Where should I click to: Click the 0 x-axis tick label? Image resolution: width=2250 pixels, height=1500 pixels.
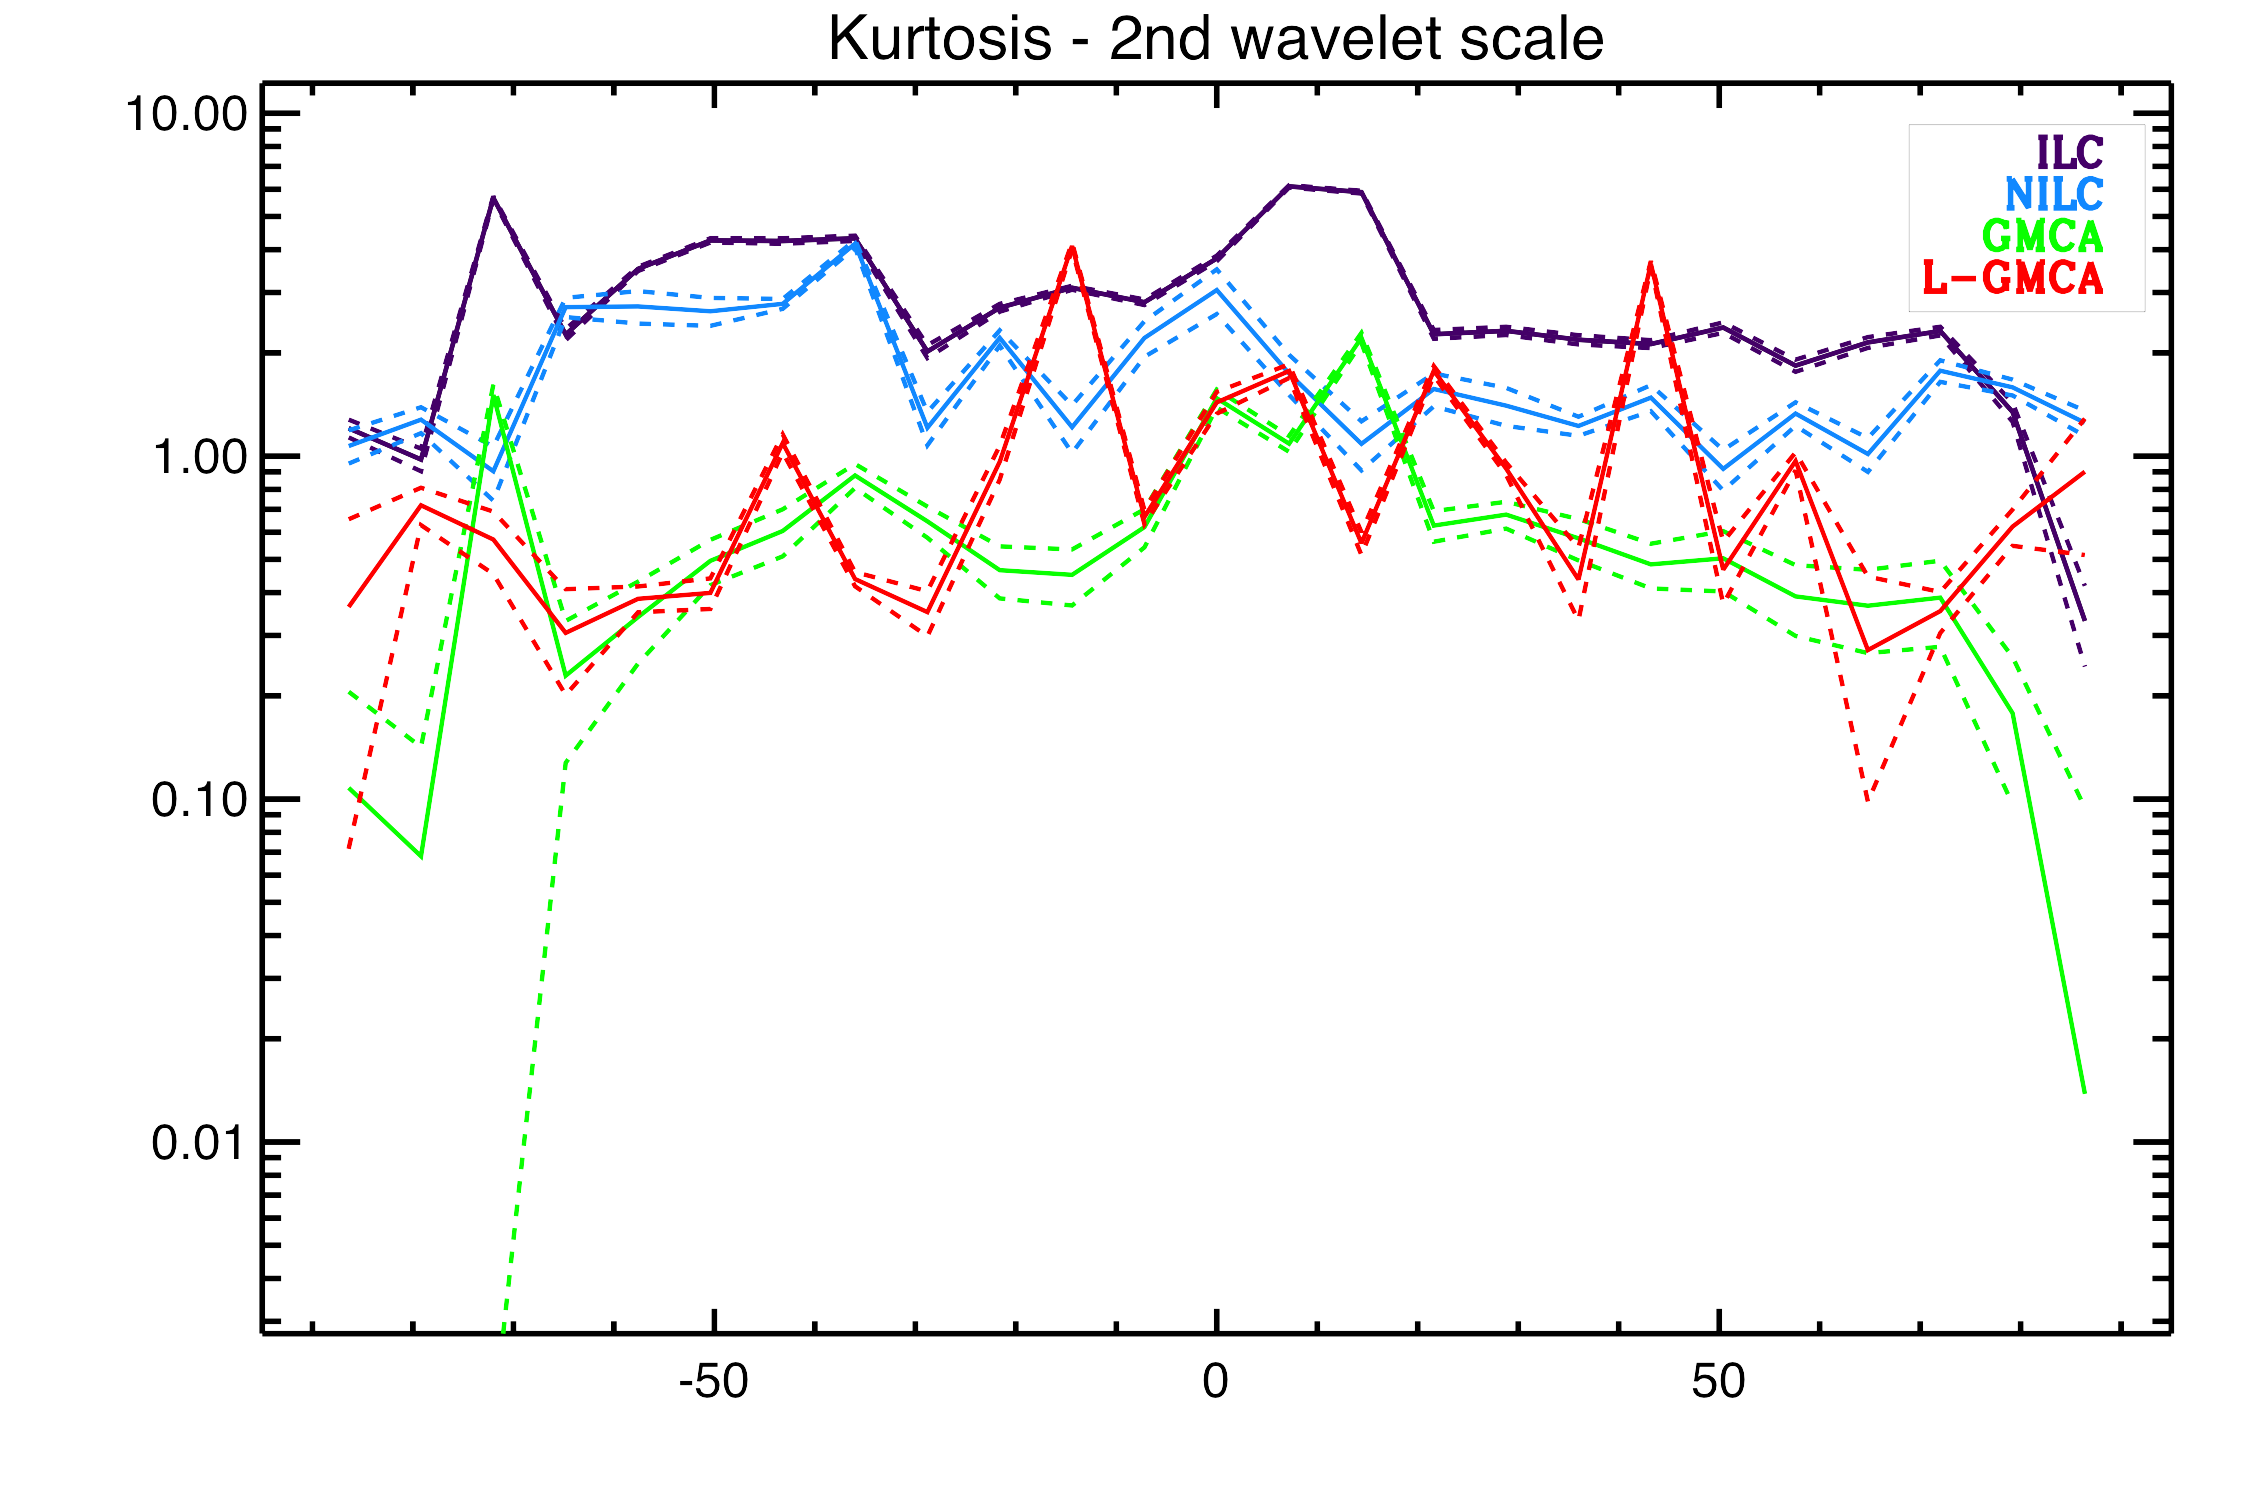(x=1215, y=1382)
